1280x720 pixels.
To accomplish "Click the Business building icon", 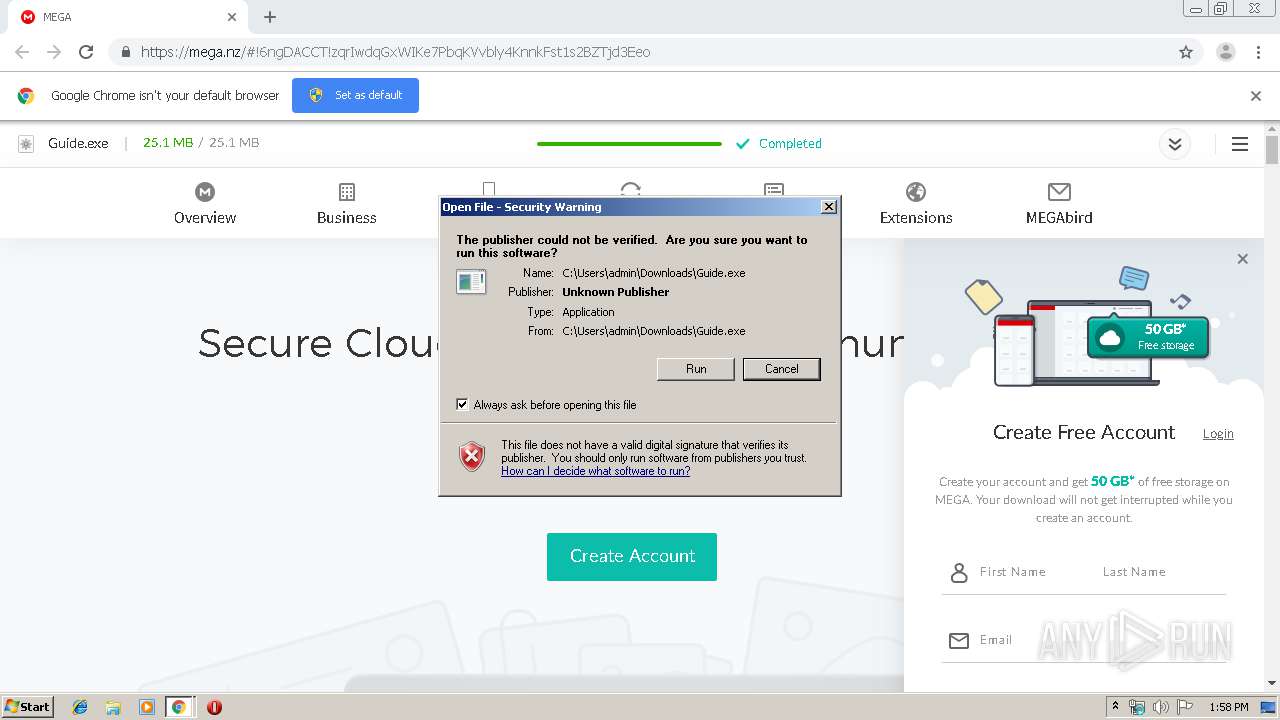I will click(x=347, y=191).
